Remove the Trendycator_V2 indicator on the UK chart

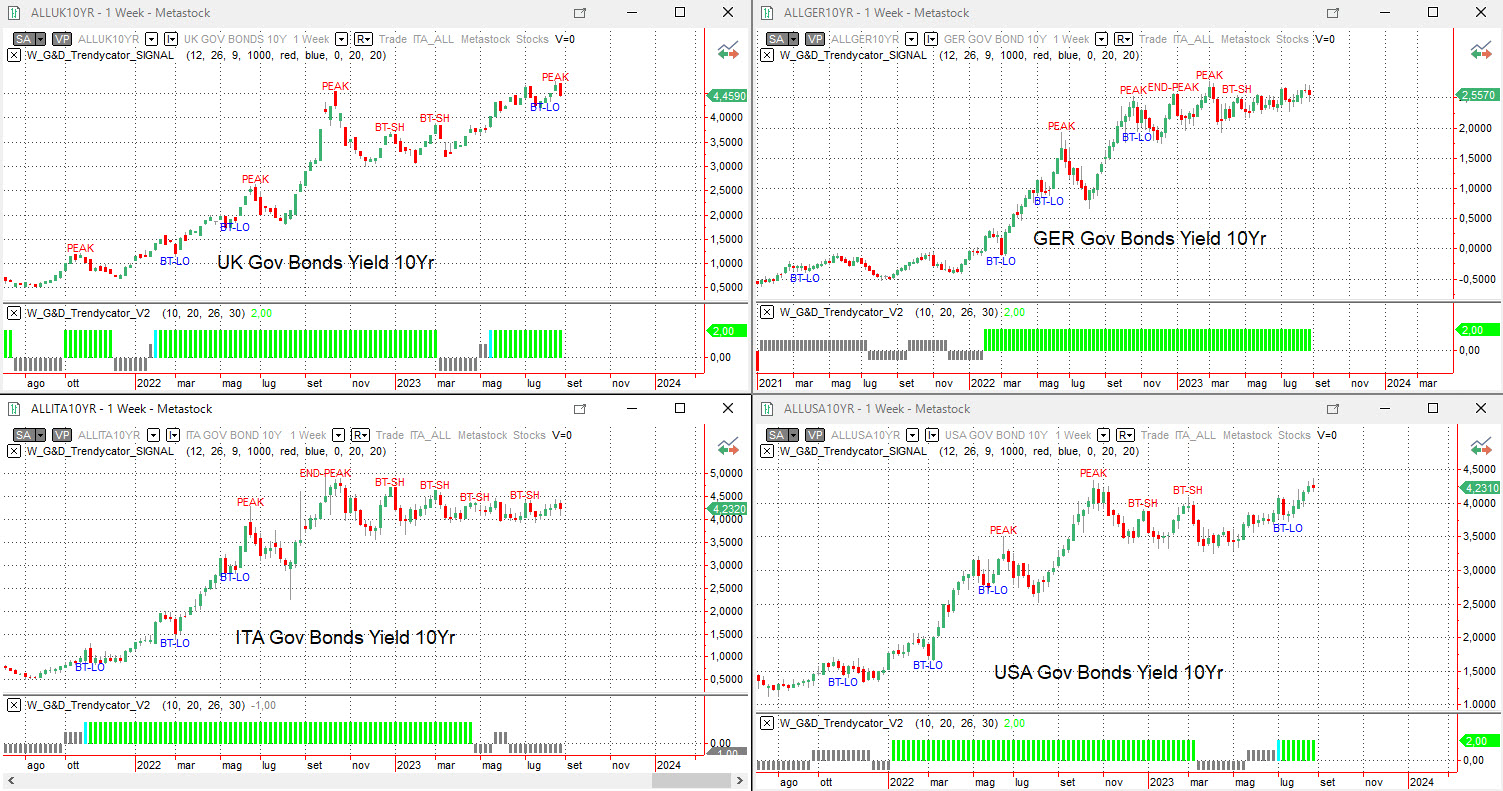coord(13,313)
